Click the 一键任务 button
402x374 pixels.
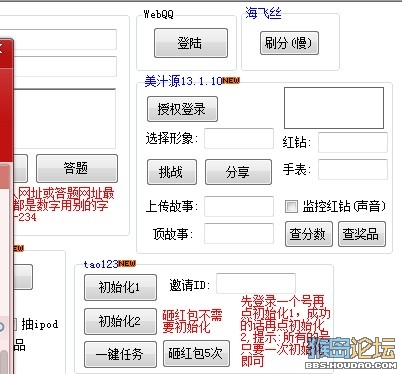click(x=120, y=354)
